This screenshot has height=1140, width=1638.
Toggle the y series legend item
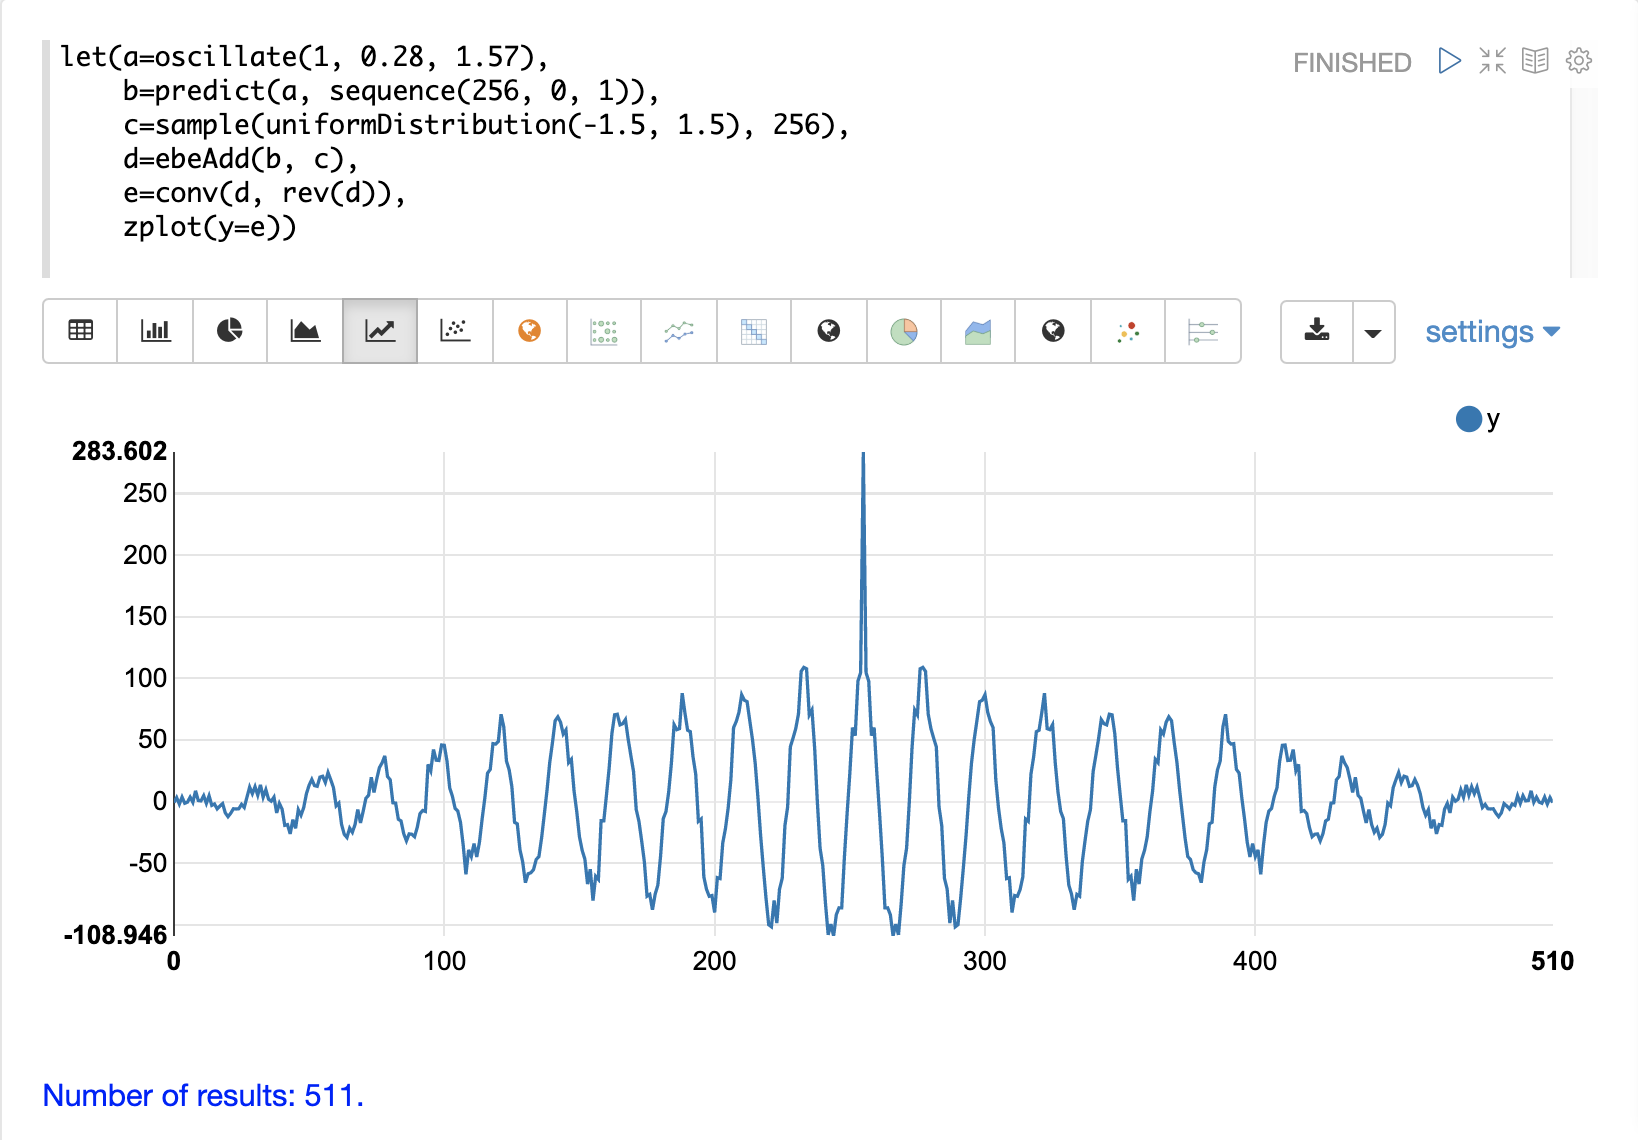[x=1478, y=419]
